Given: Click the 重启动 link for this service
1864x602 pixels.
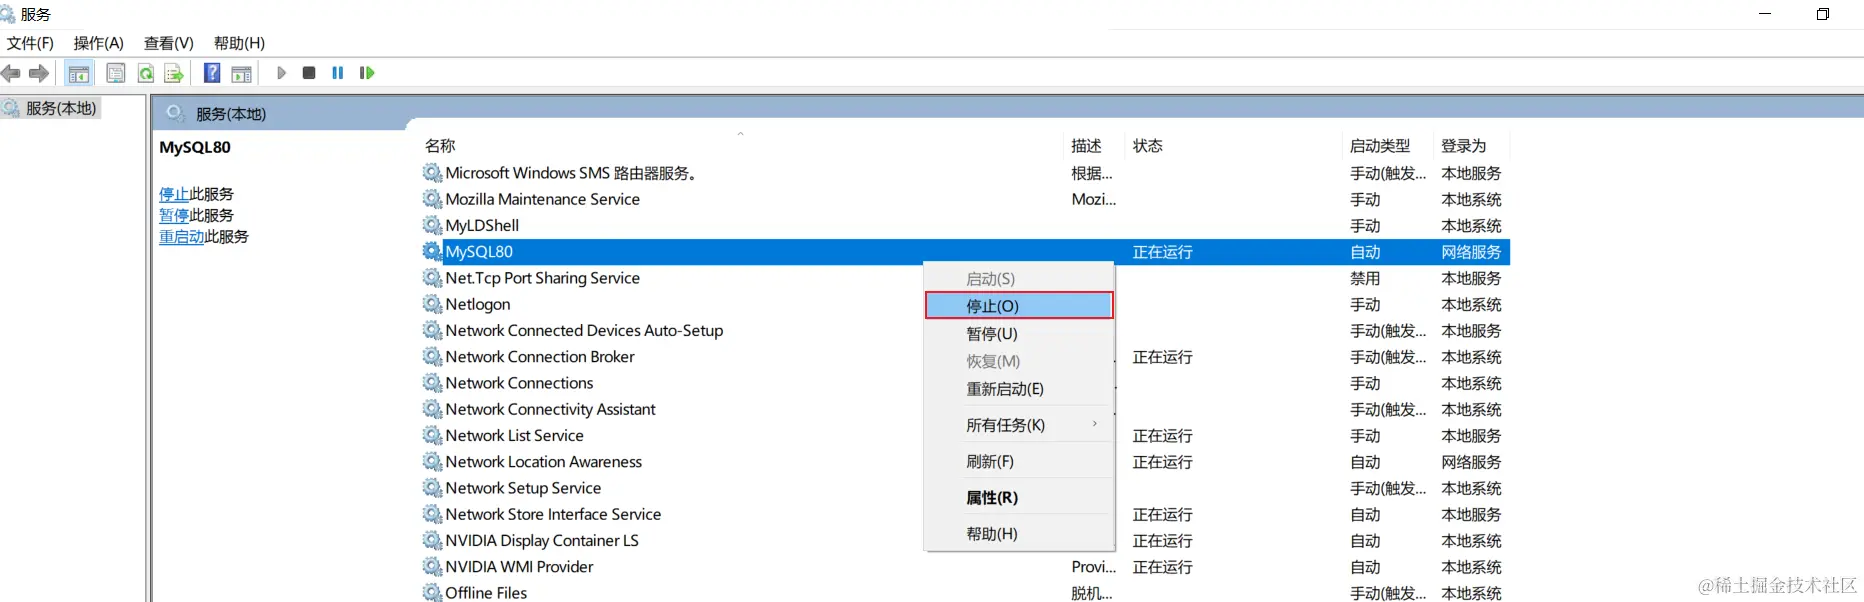Looking at the screenshot, I should tap(181, 237).
